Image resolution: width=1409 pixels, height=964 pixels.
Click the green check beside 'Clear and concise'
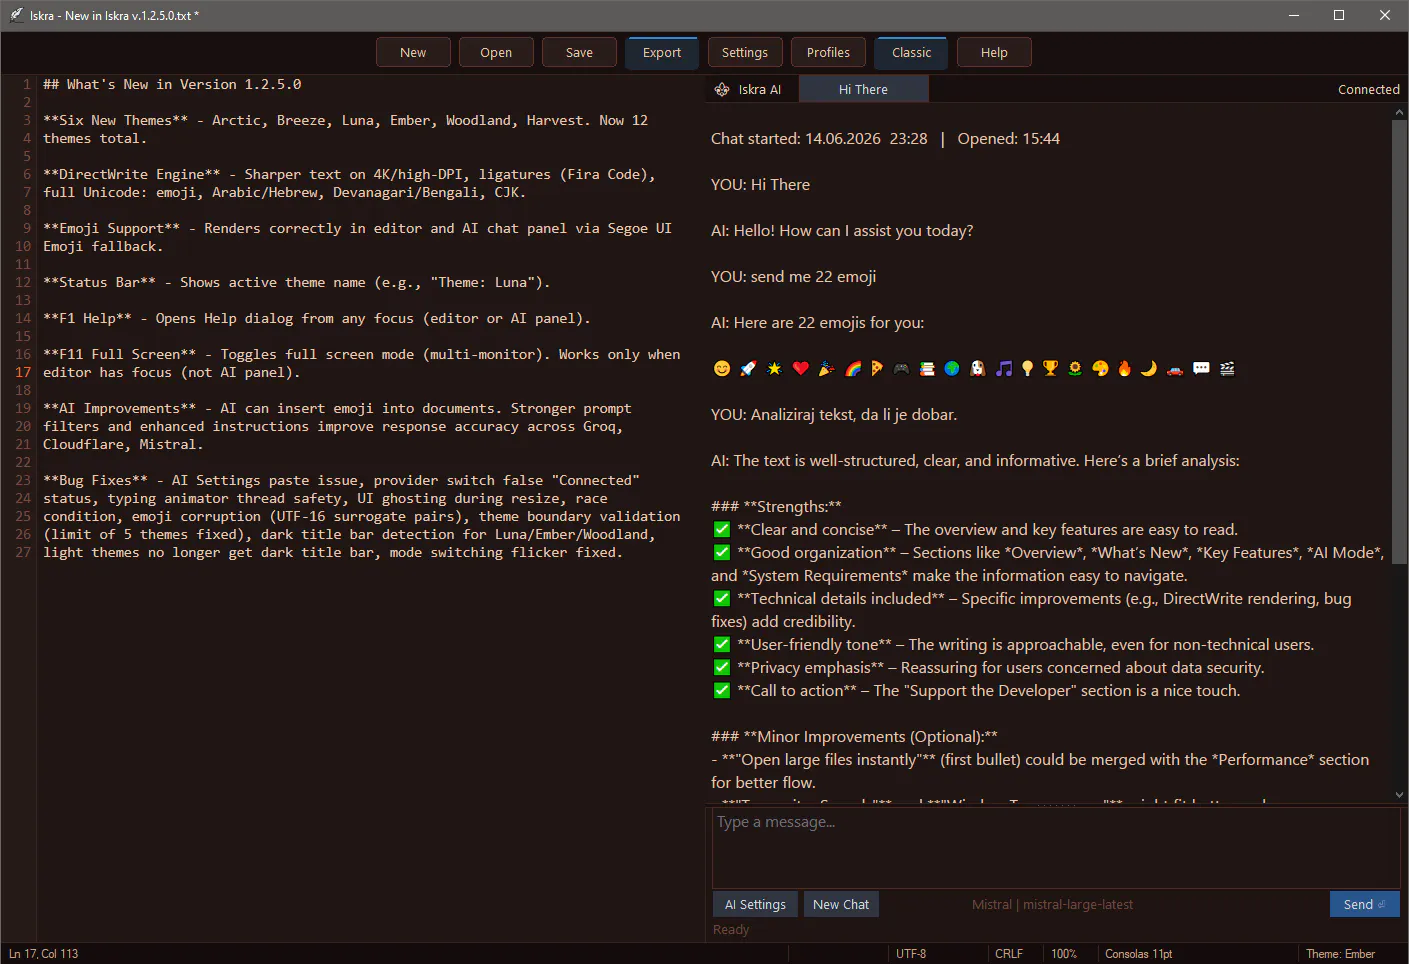[722, 529]
